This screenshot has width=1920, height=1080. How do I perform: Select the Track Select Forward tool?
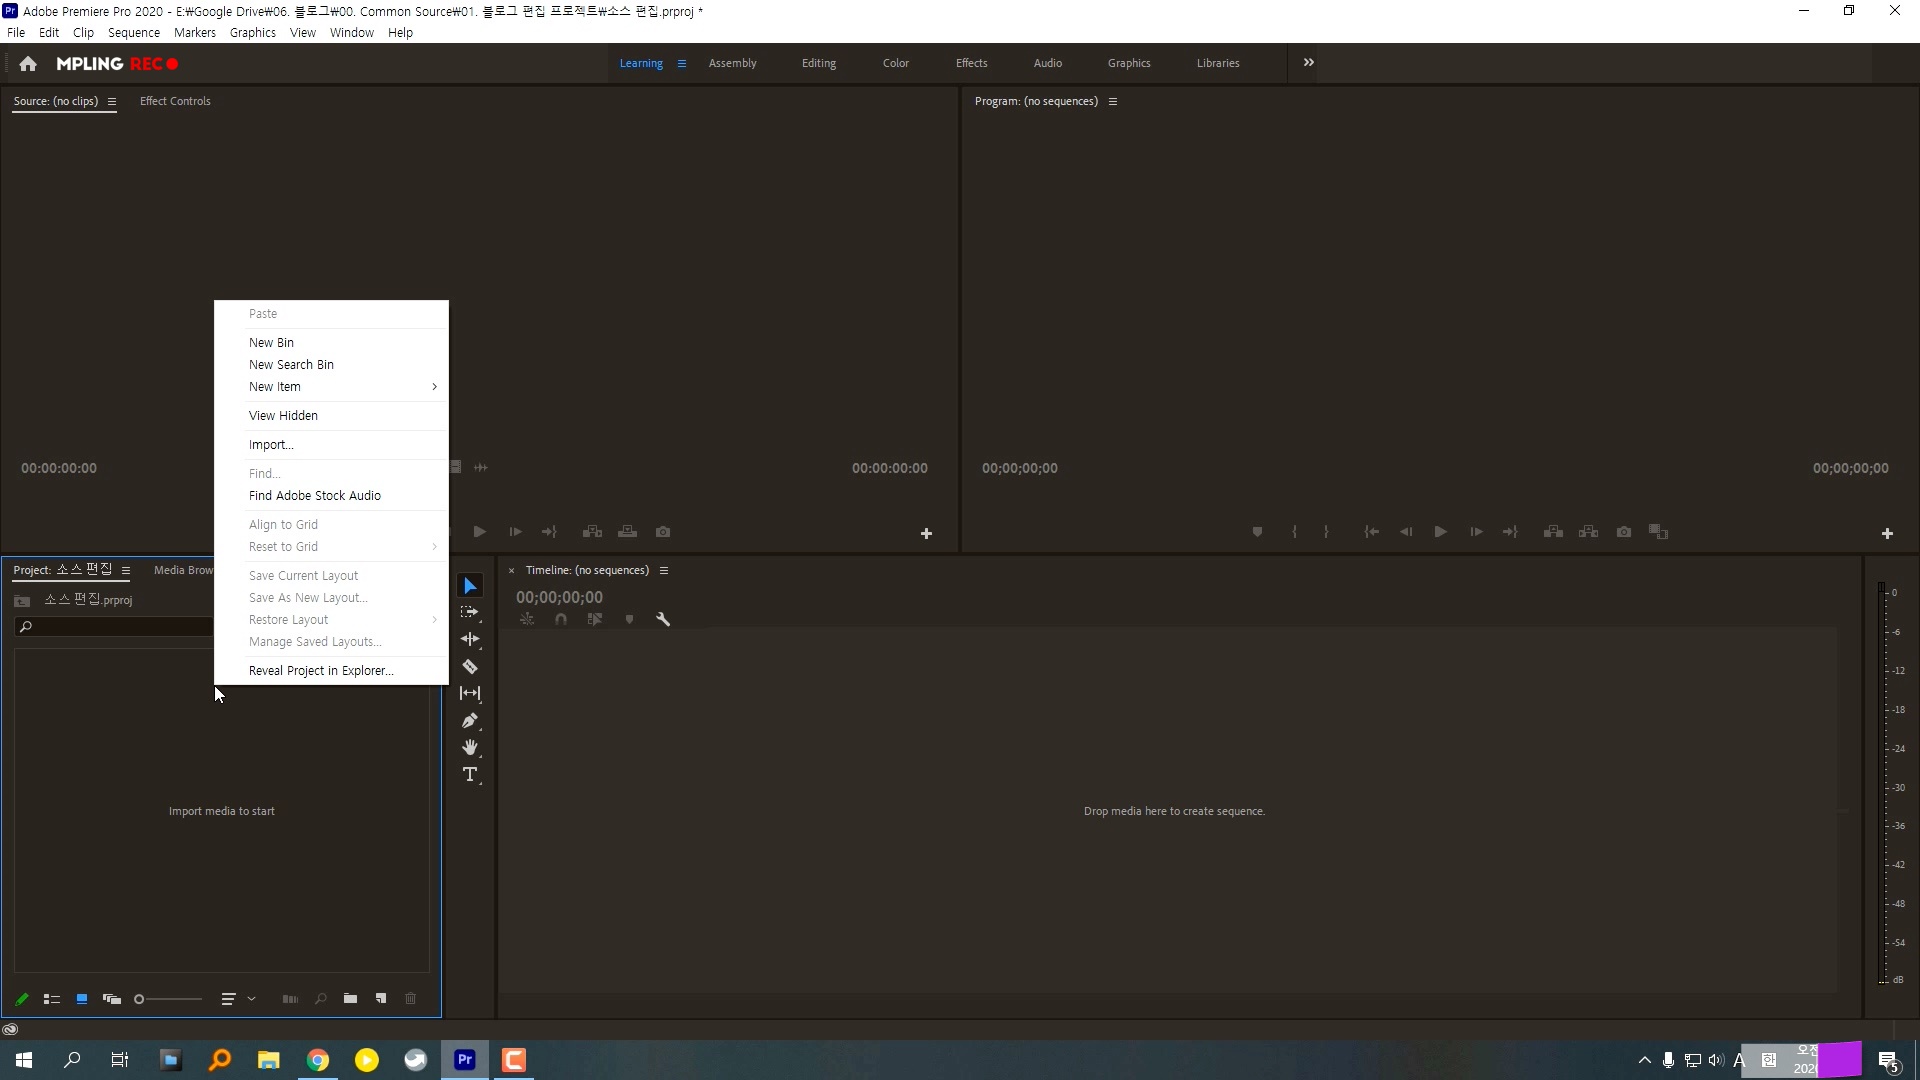(470, 612)
